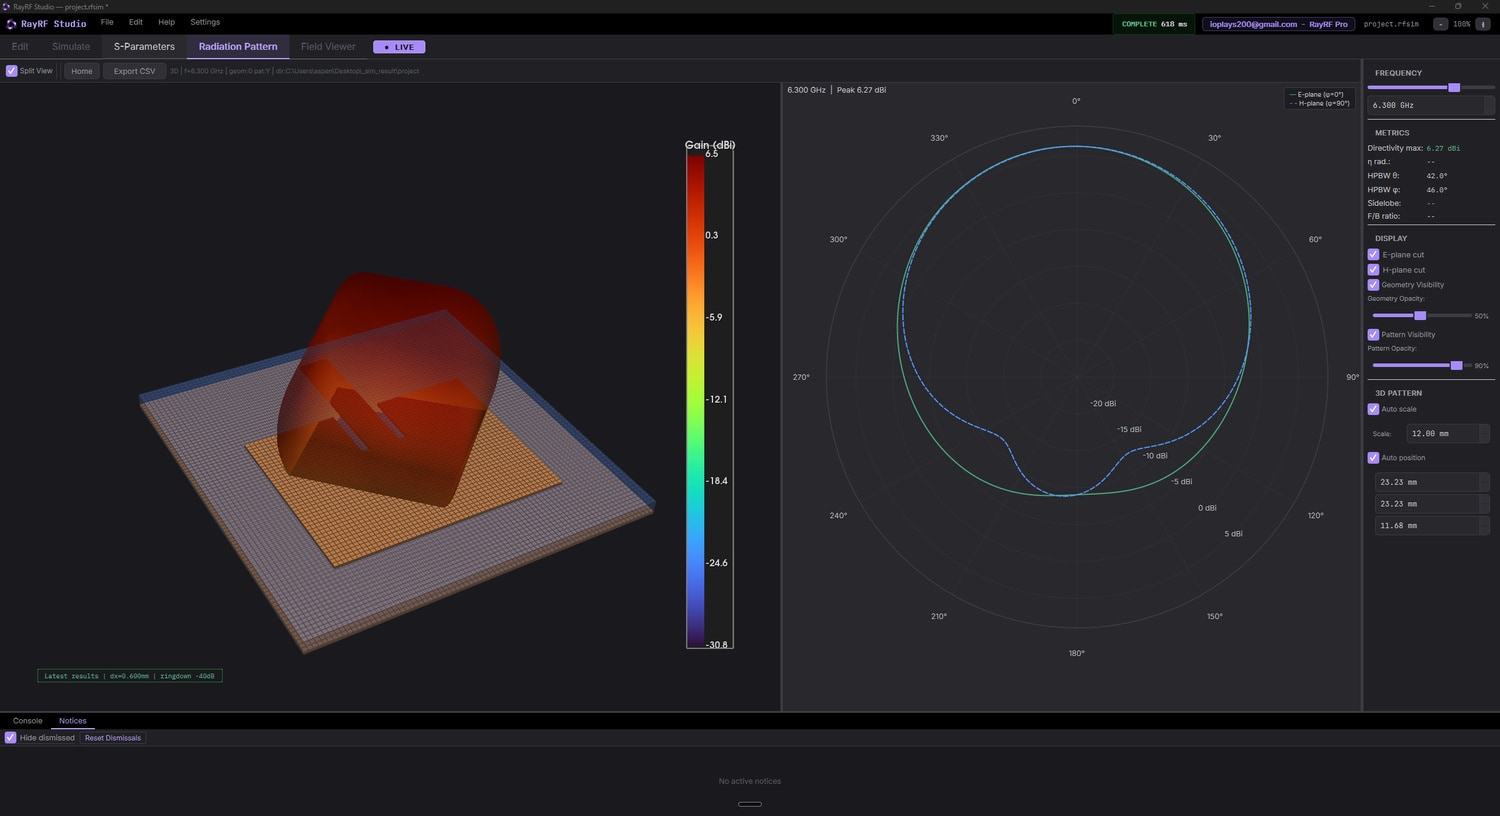Image resolution: width=1500 pixels, height=816 pixels.
Task: Uncheck the E-plane cut checkbox
Action: 1373,254
